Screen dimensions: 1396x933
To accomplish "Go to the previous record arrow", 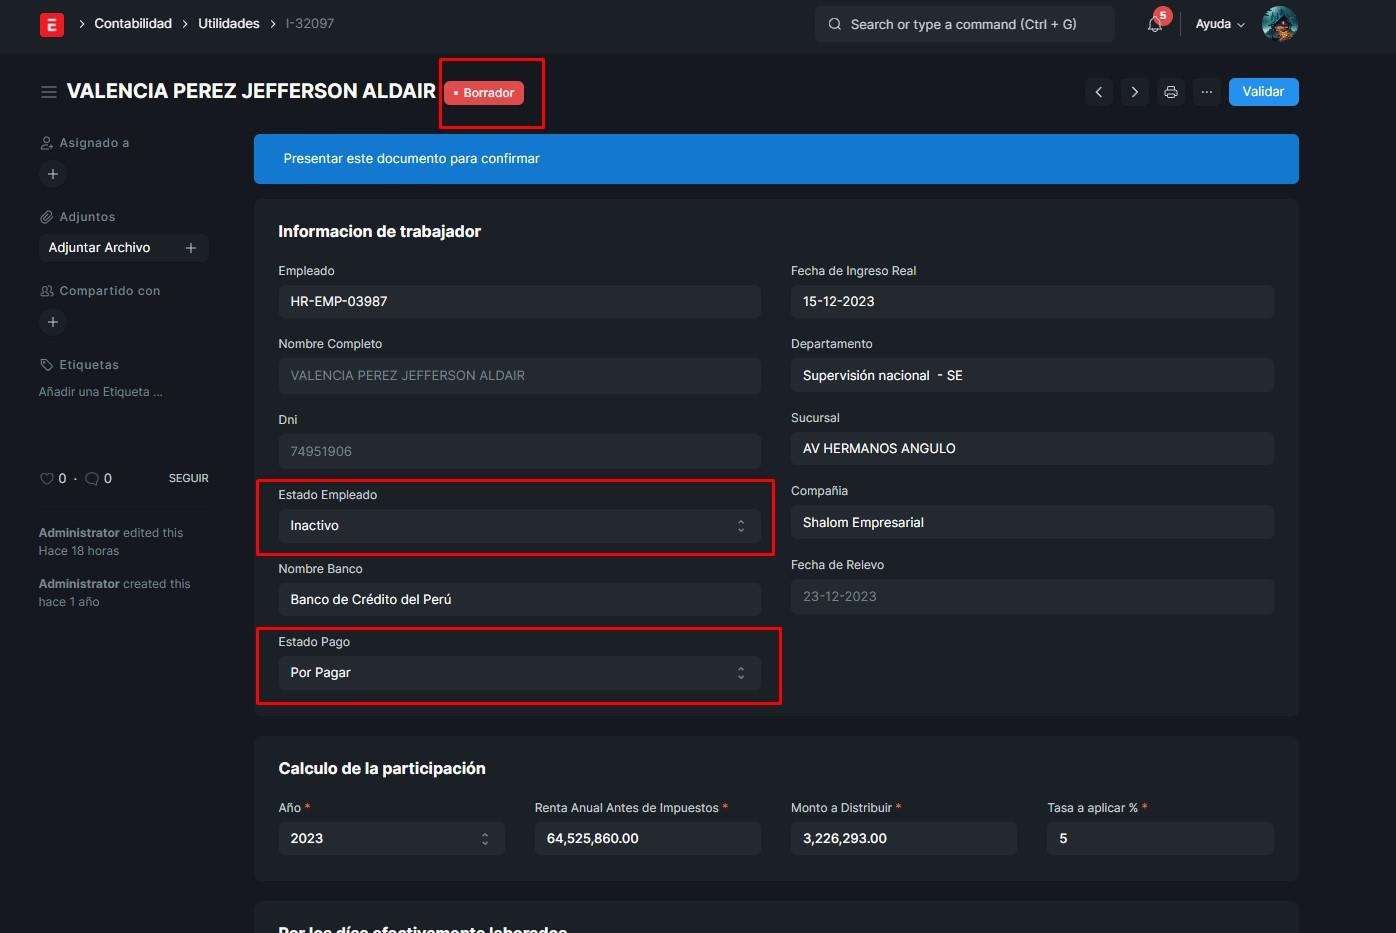I will pos(1099,92).
